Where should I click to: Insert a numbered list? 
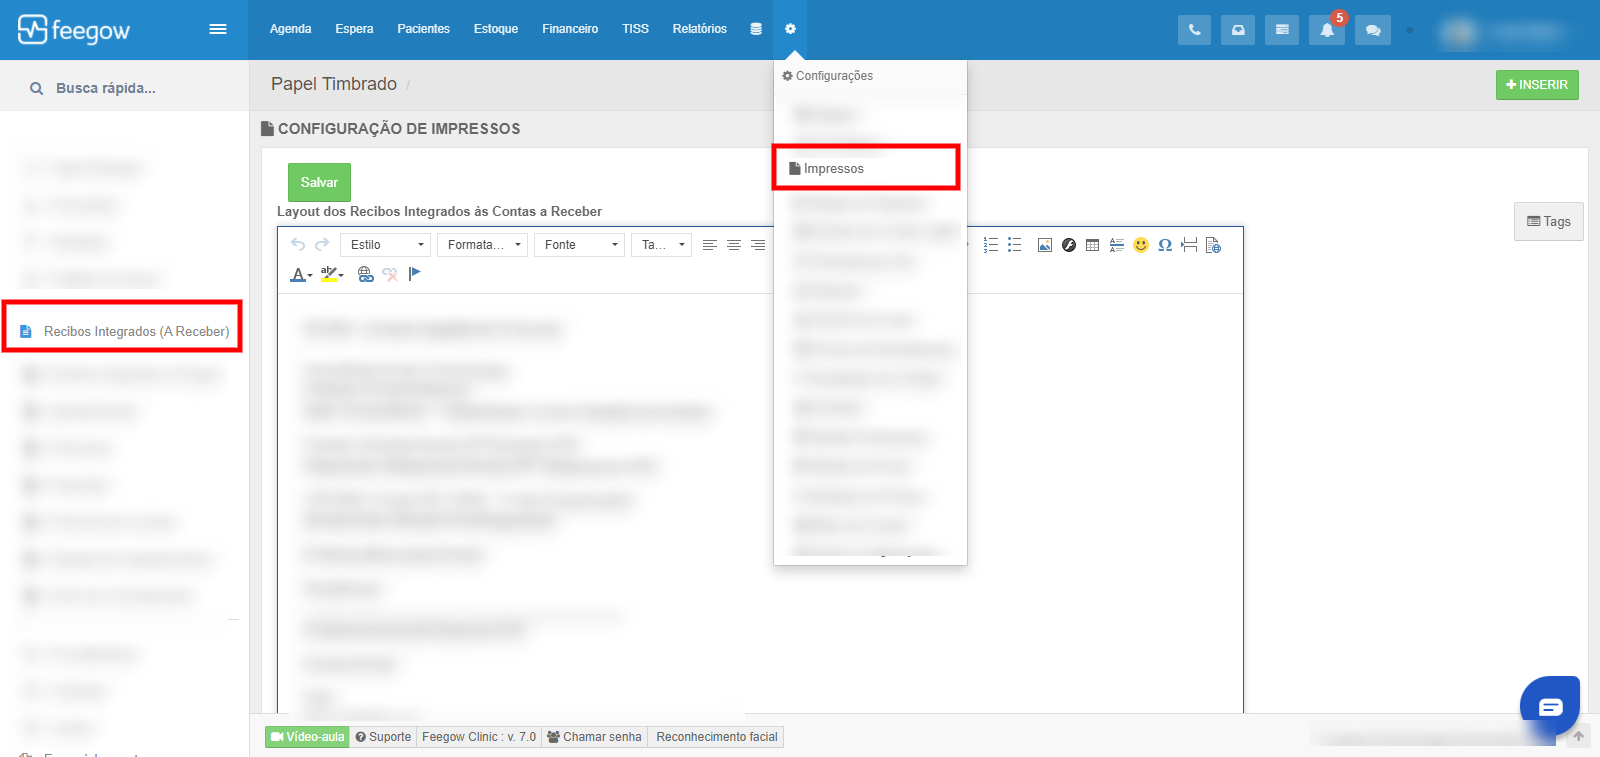[x=991, y=245]
